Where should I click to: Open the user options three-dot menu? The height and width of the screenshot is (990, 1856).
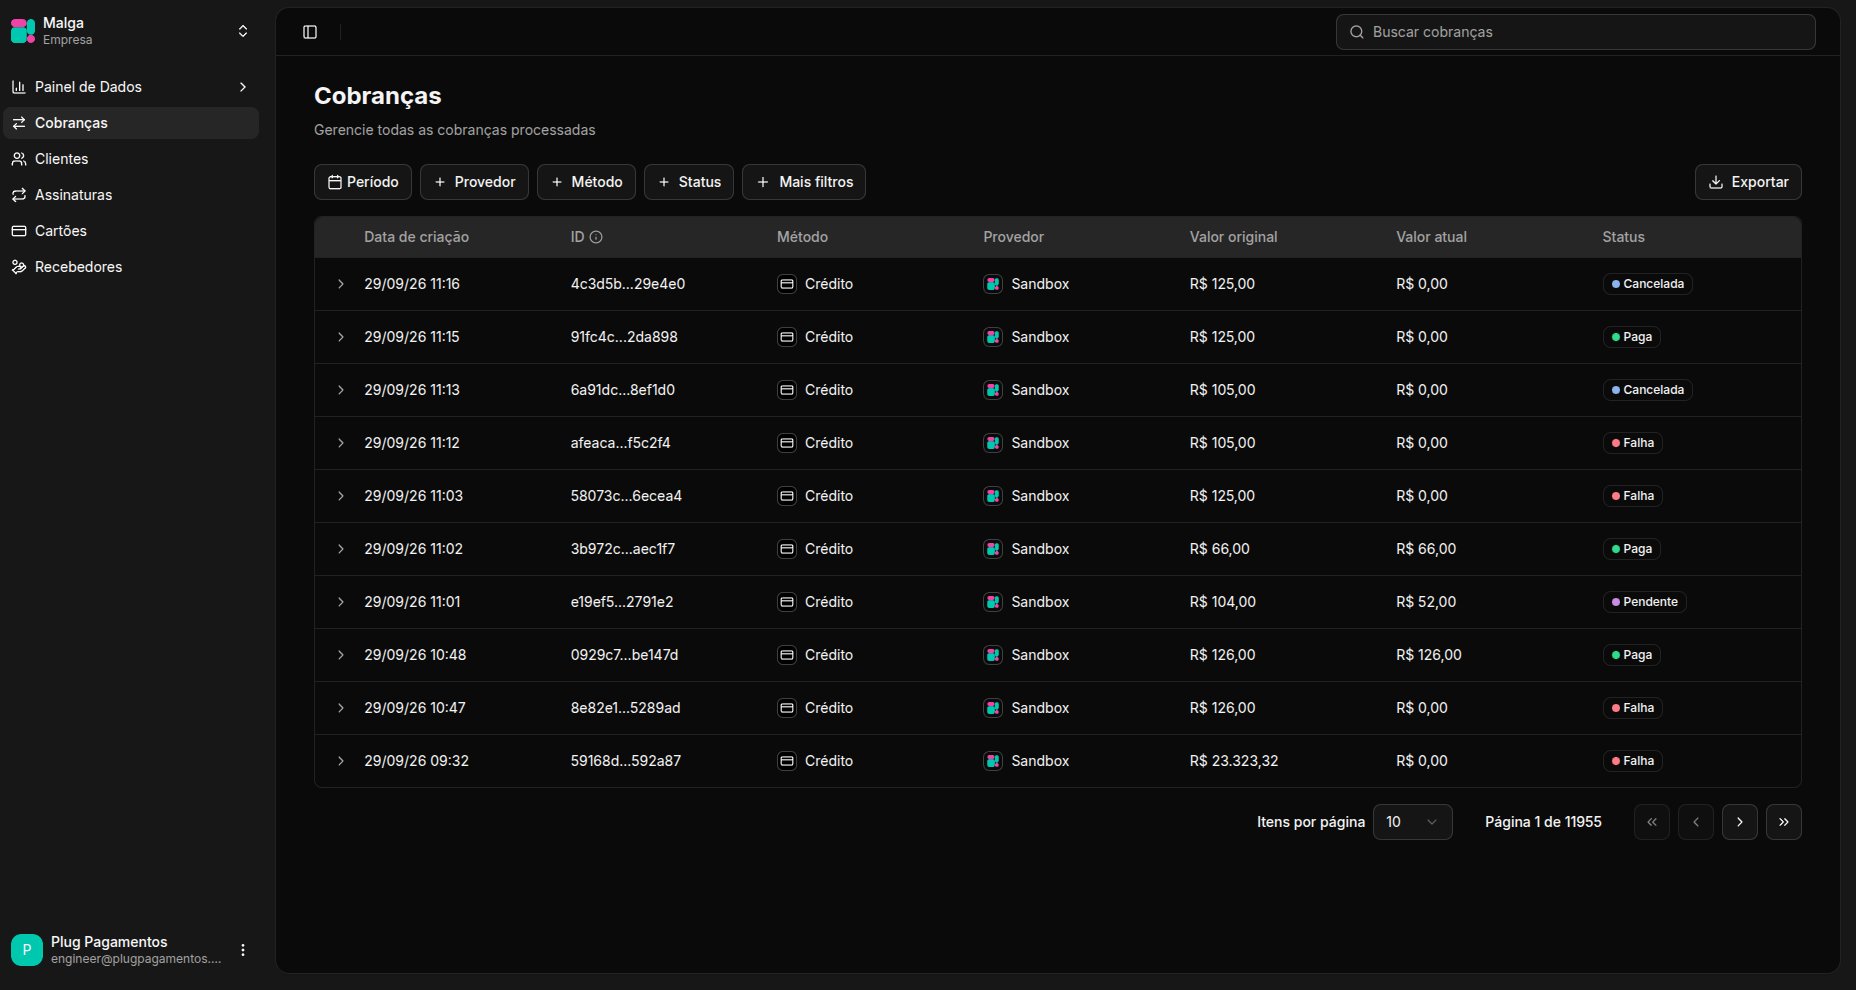coord(243,950)
